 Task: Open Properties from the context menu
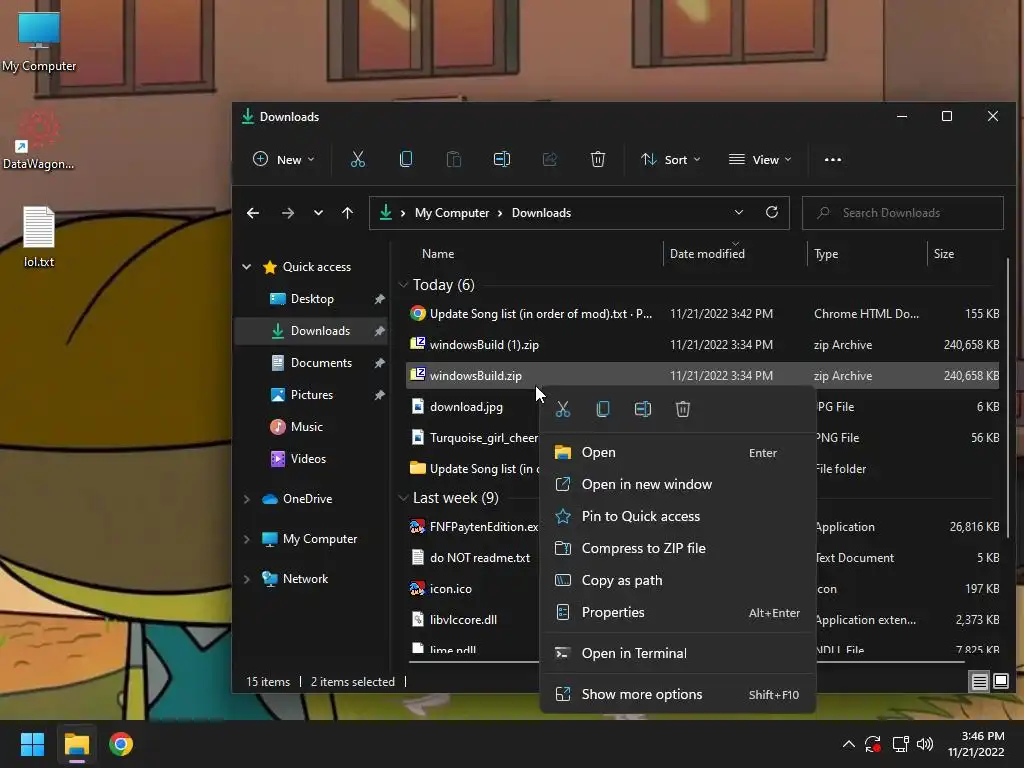[678, 613]
